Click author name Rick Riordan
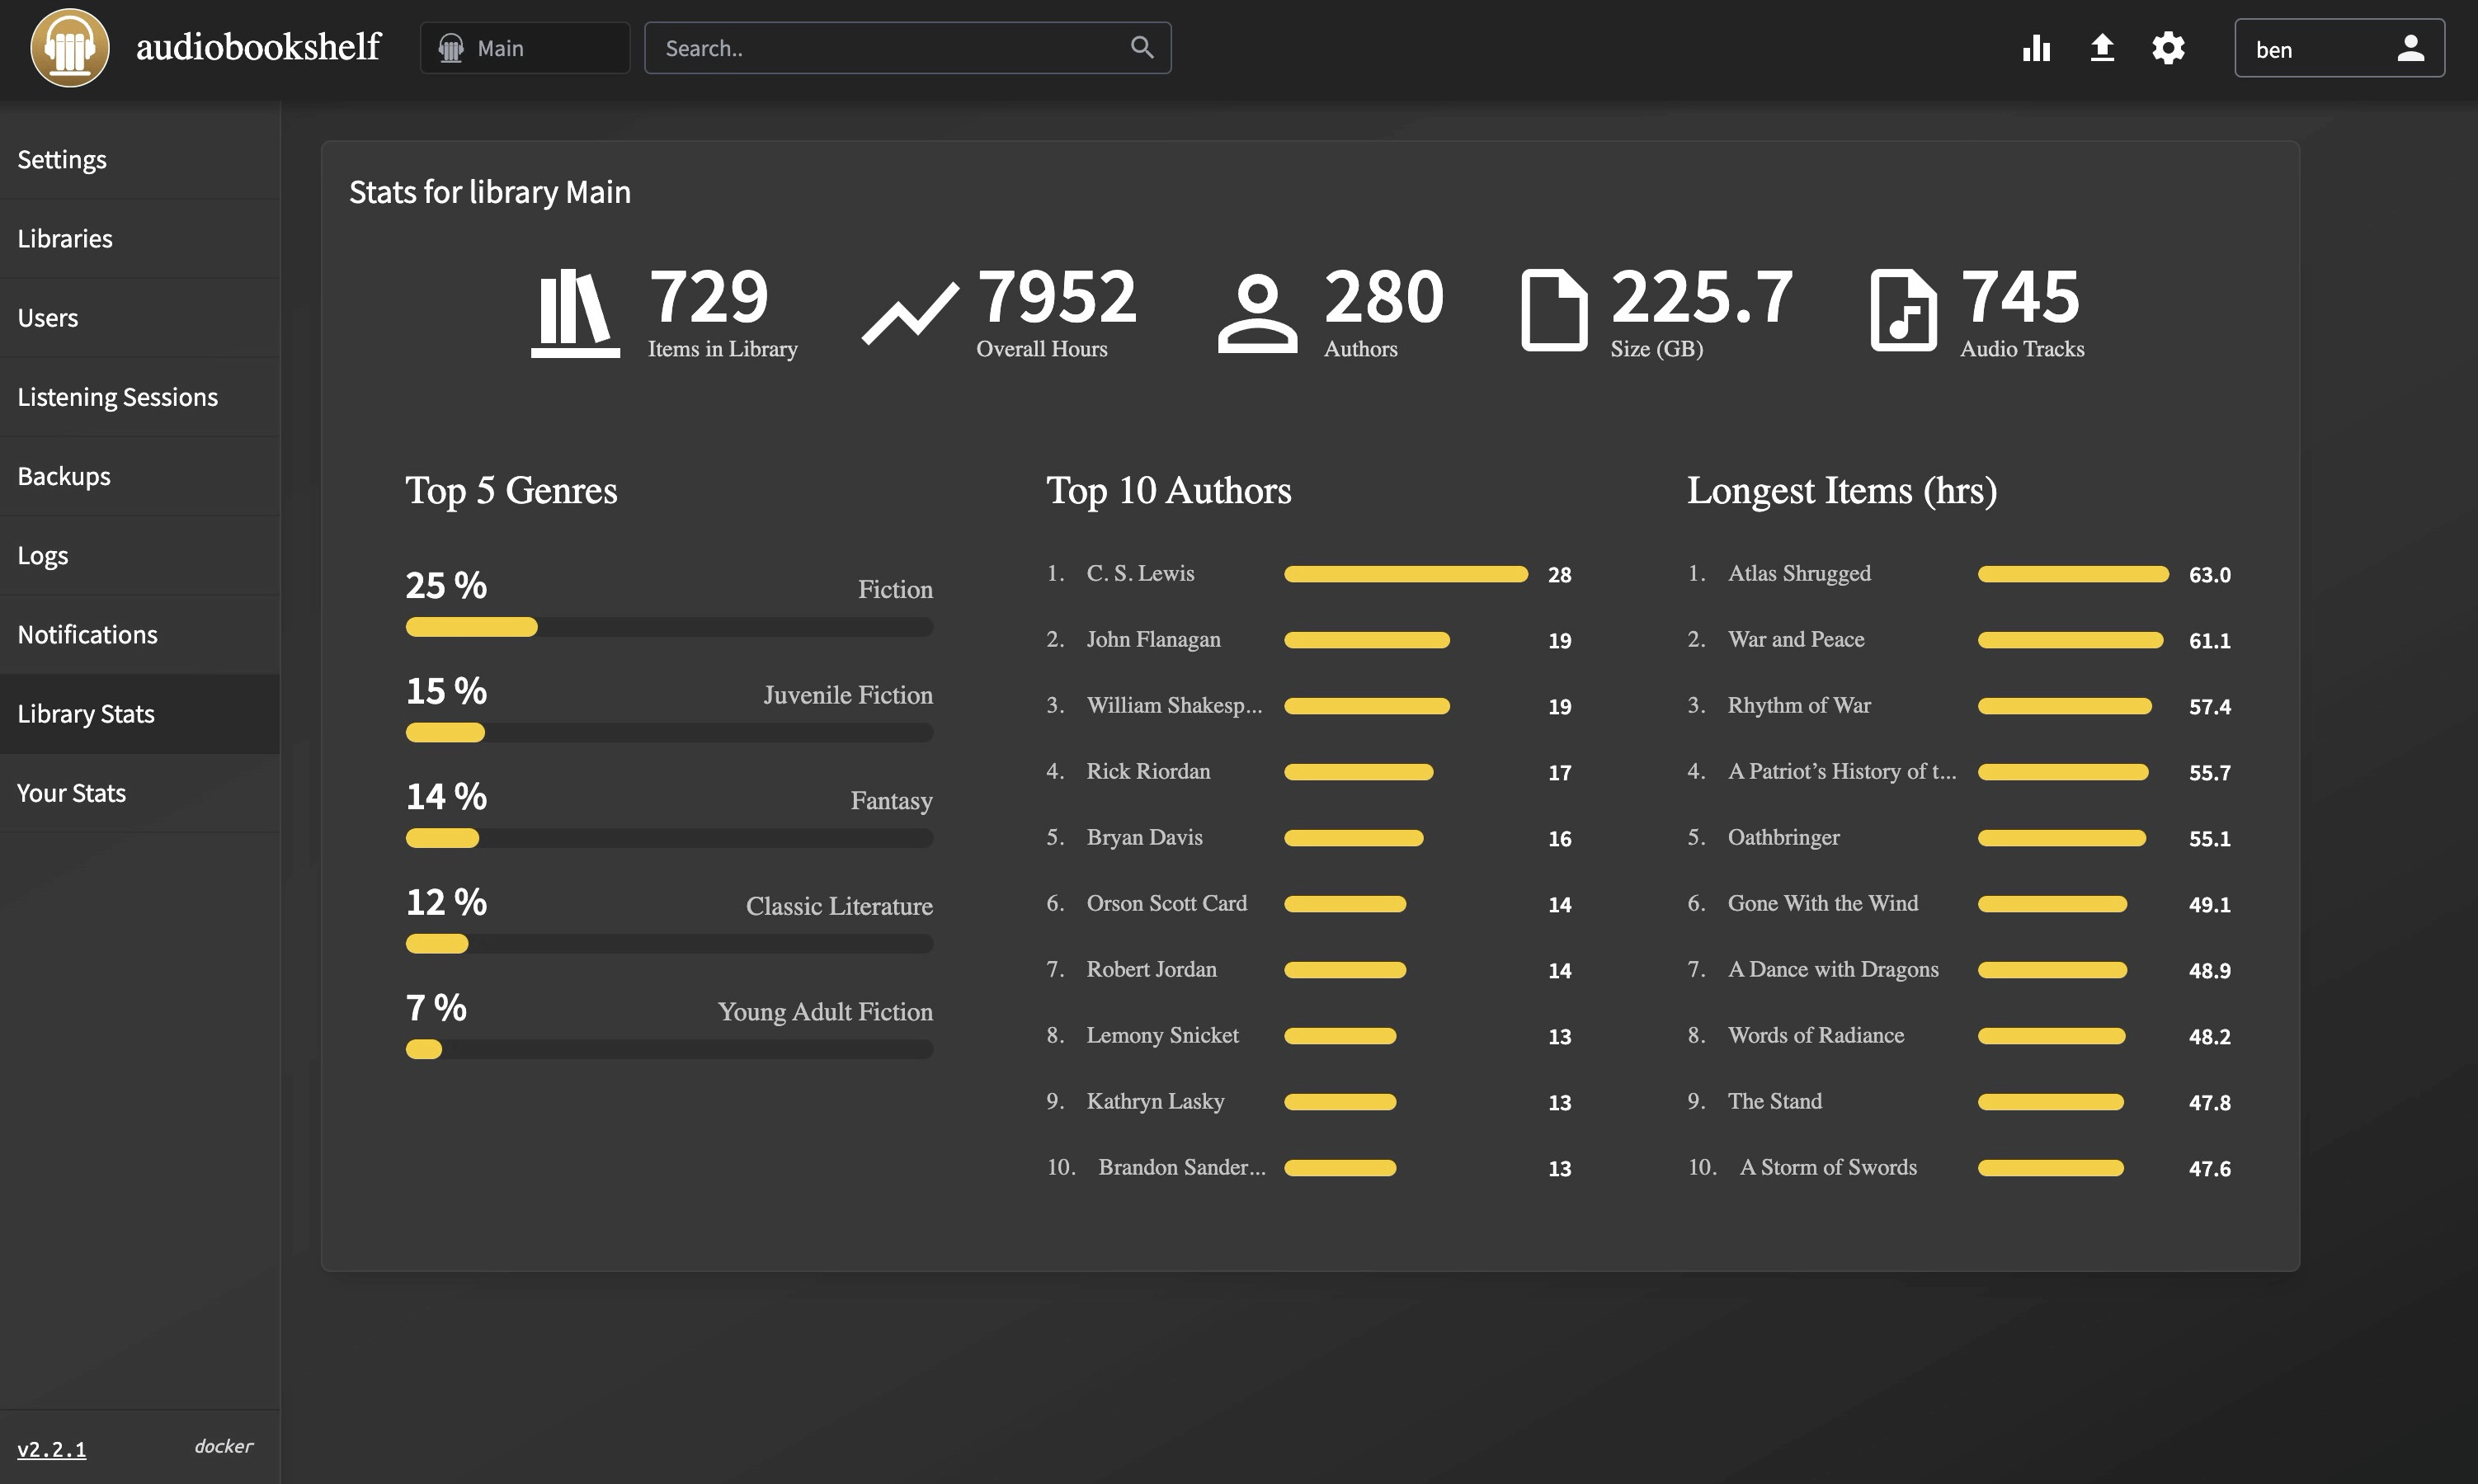This screenshot has width=2478, height=1484. (x=1148, y=771)
